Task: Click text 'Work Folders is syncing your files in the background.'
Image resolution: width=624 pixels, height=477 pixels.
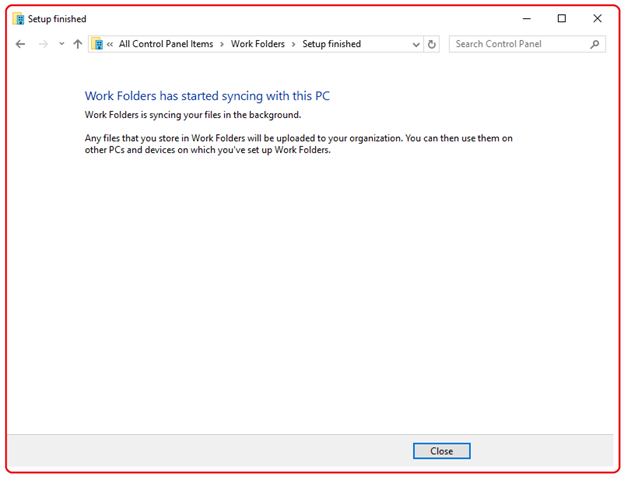Action: point(193,115)
